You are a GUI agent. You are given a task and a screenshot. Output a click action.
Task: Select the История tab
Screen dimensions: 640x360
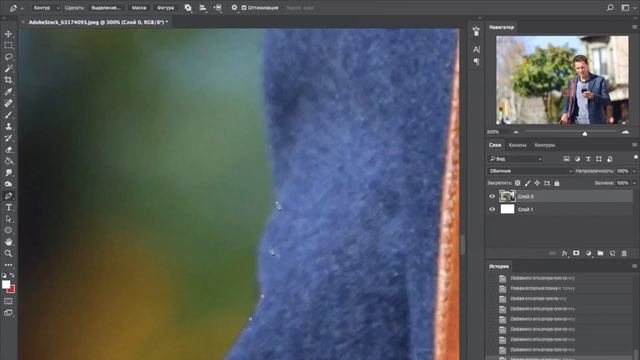click(x=499, y=266)
